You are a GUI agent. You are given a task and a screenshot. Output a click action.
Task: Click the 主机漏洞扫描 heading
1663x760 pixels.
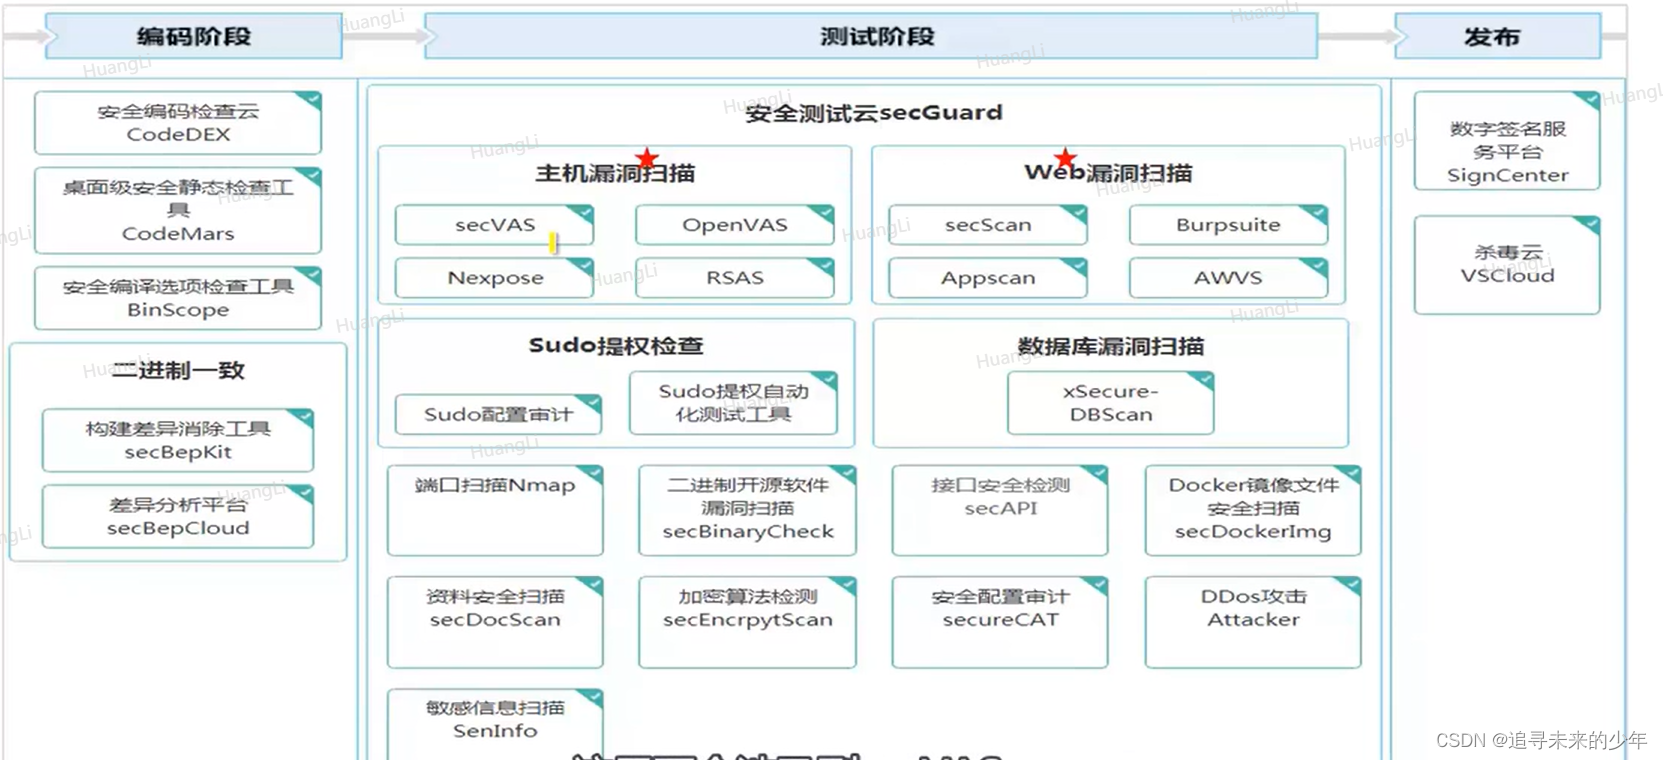[x=615, y=173]
